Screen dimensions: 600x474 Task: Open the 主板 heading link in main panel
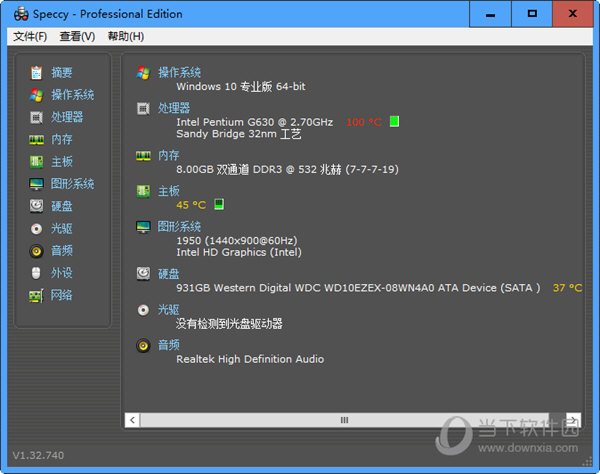coord(169,191)
